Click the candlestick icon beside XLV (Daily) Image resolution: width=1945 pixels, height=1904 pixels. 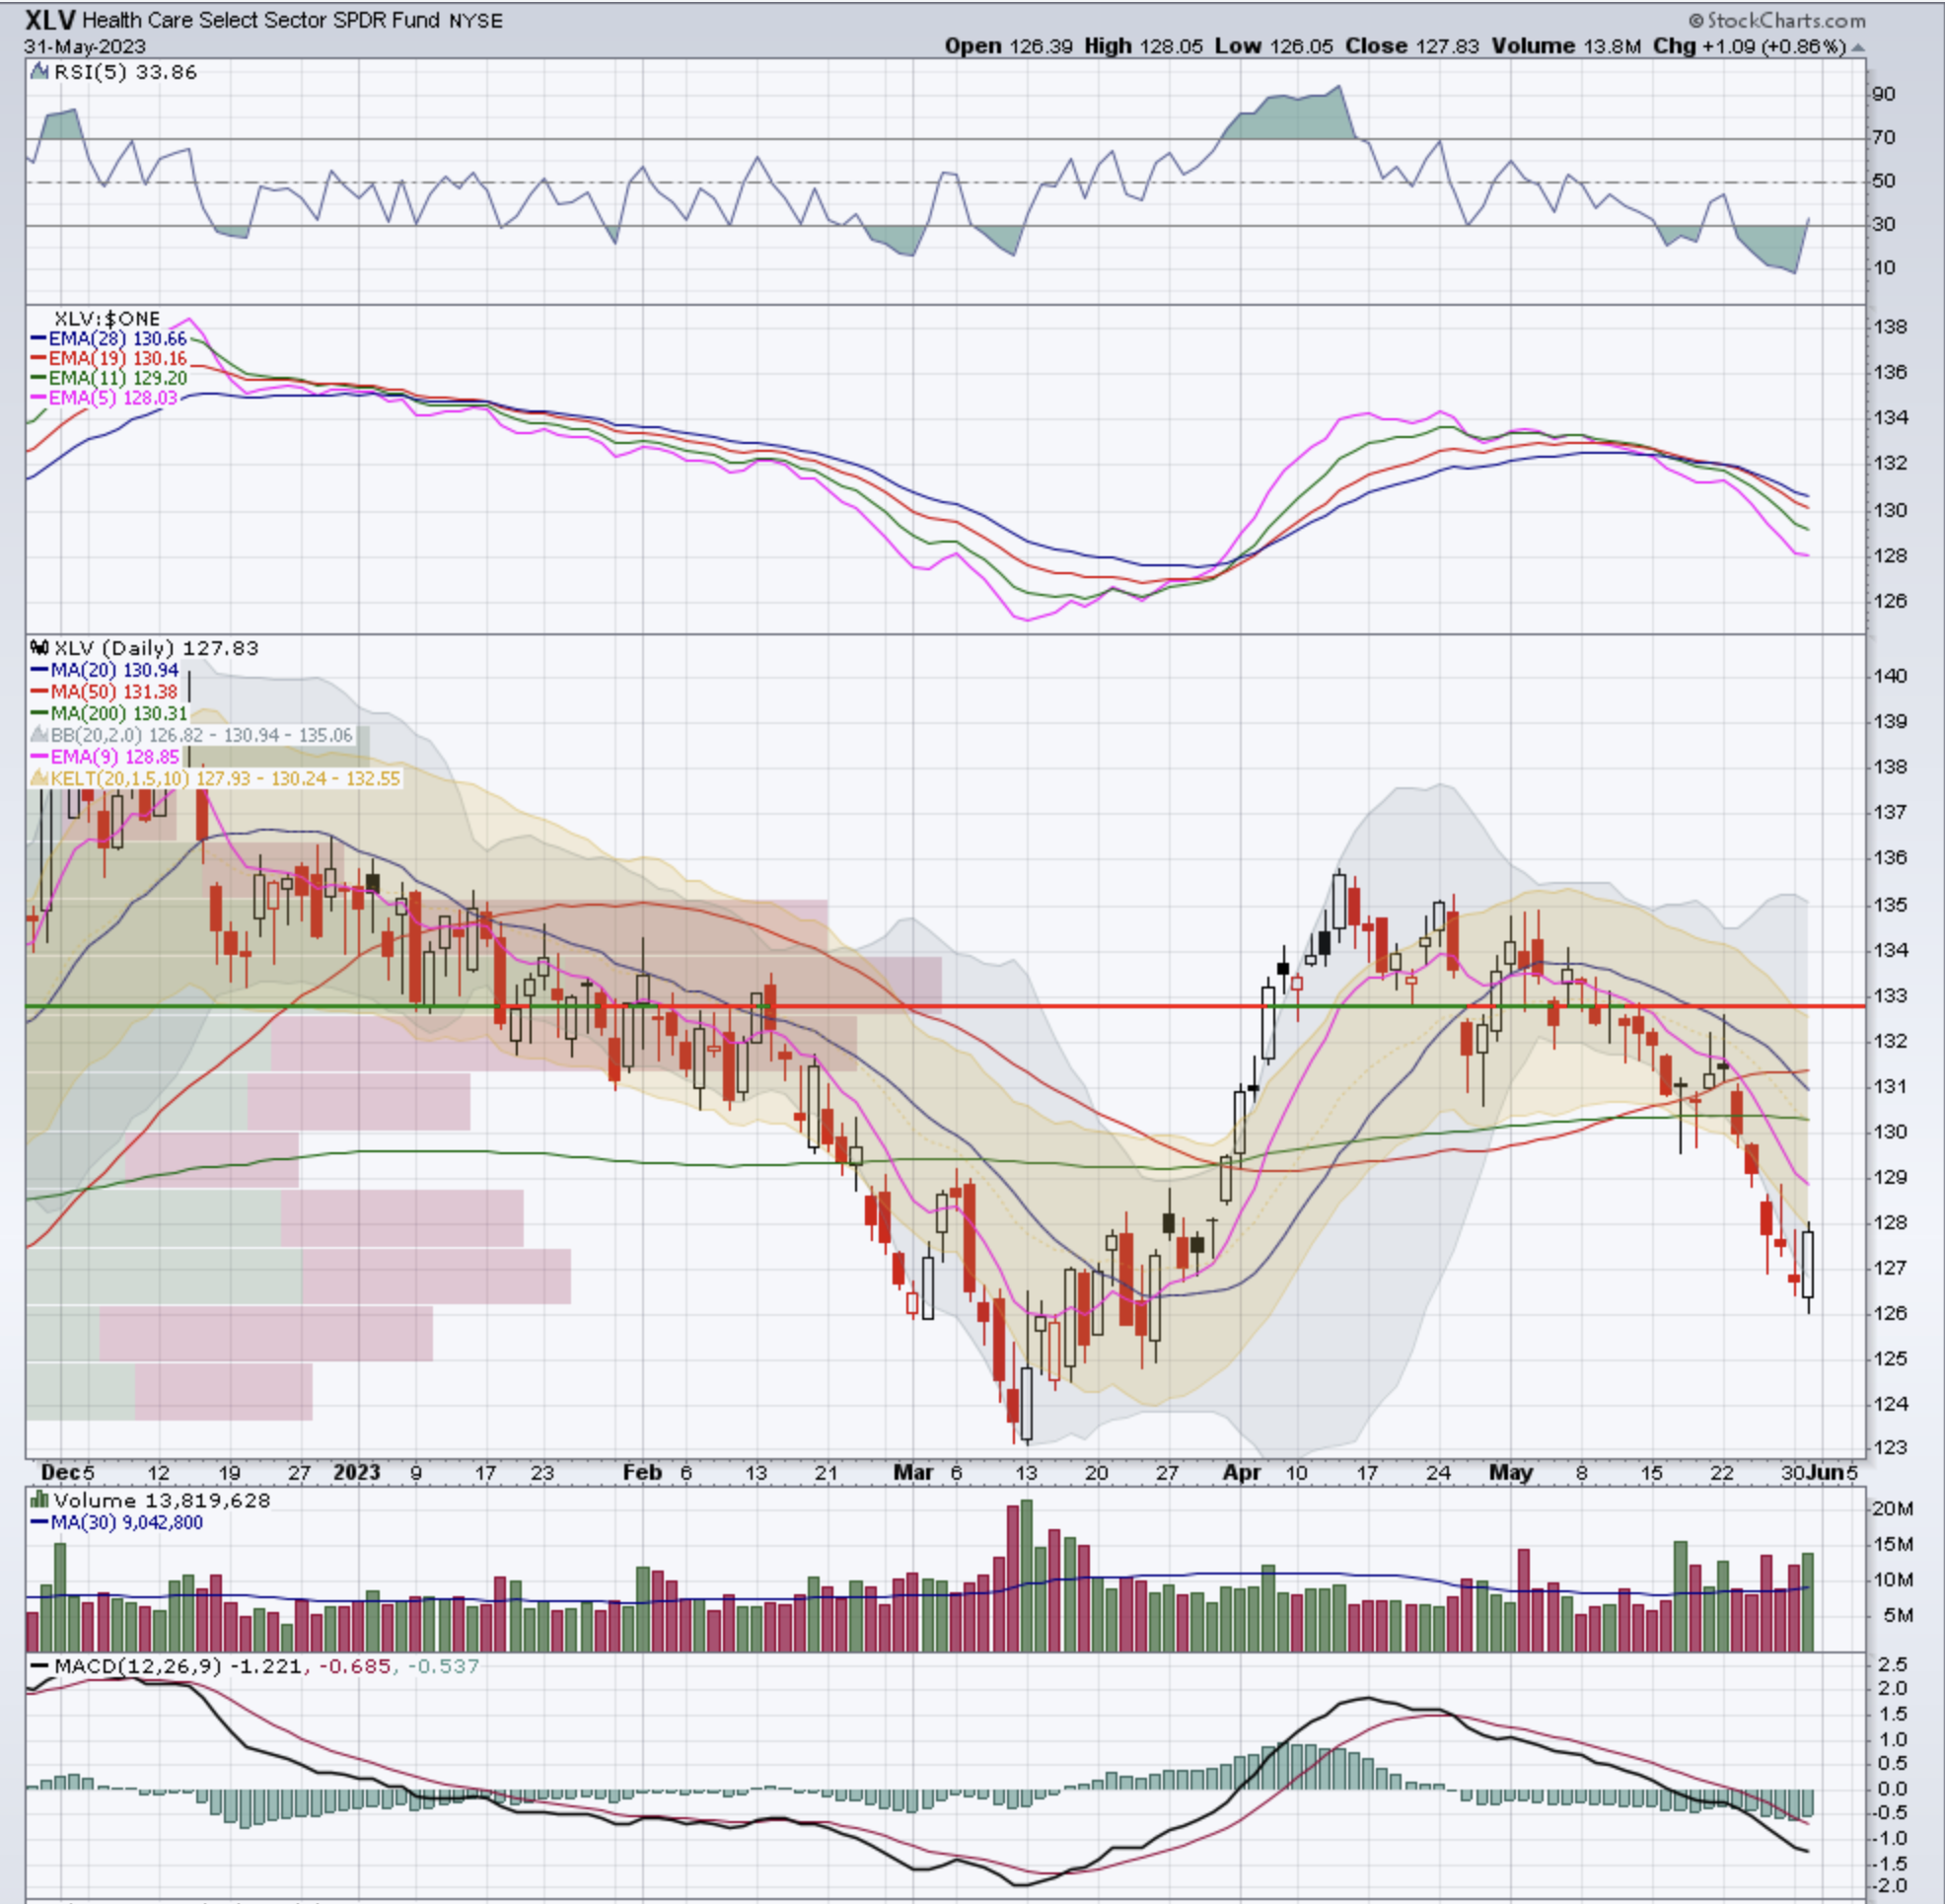(x=39, y=648)
